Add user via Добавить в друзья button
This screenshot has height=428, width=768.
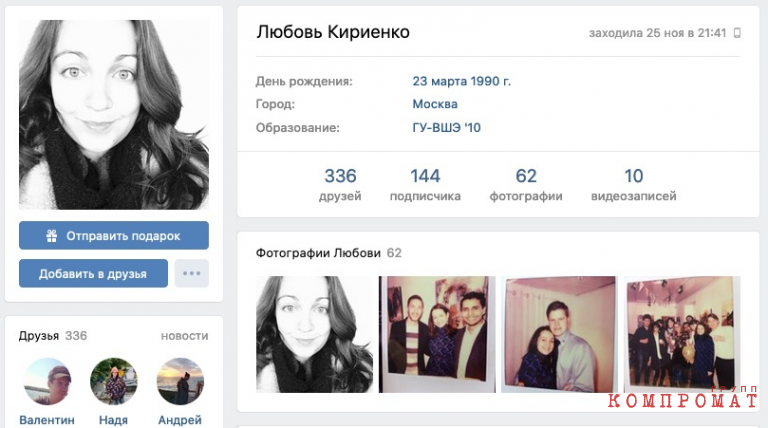[x=93, y=273]
